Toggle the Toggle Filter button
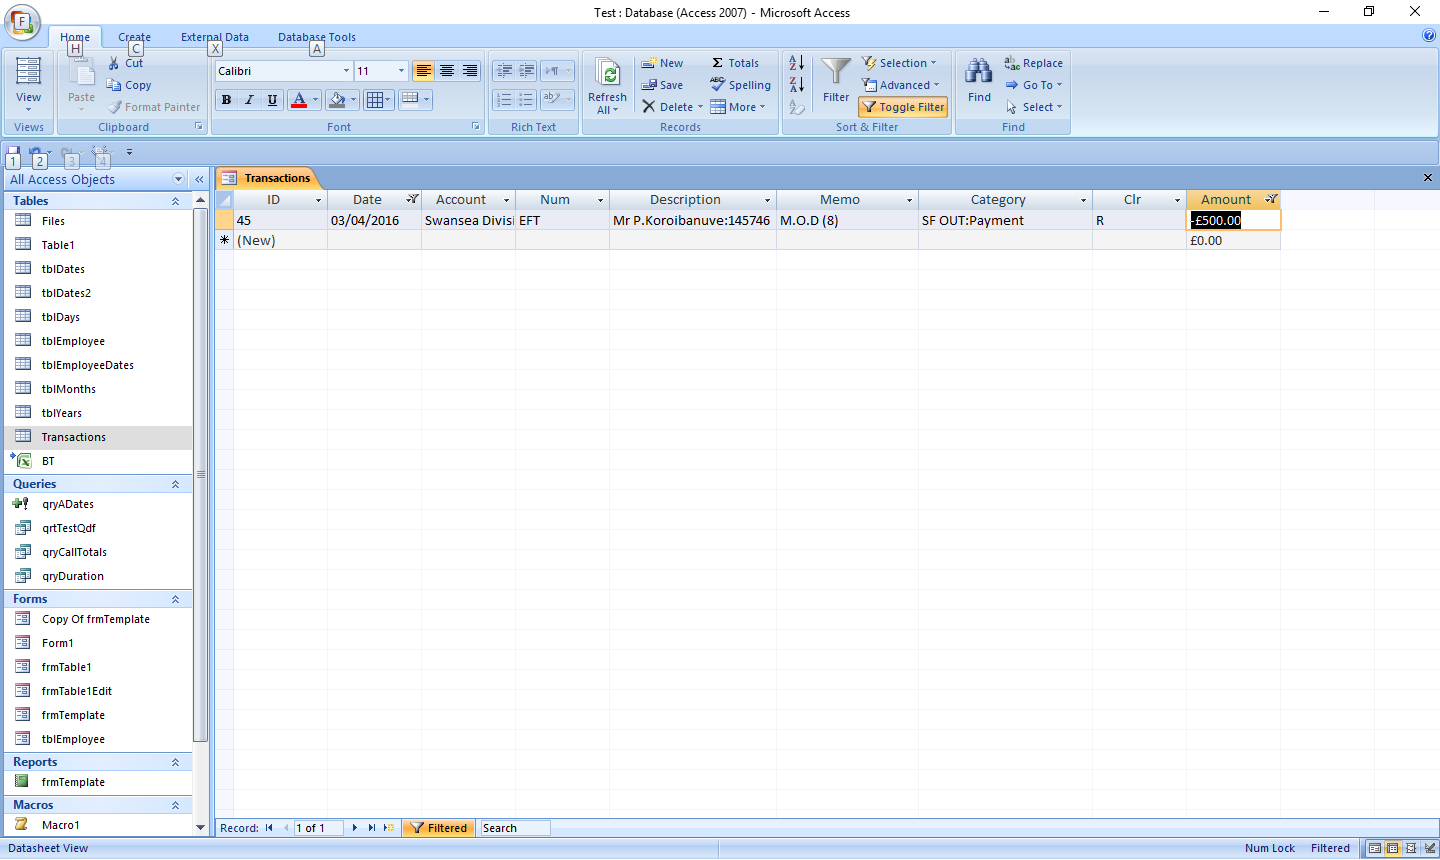Screen dimensions: 1440x860 (x=903, y=107)
